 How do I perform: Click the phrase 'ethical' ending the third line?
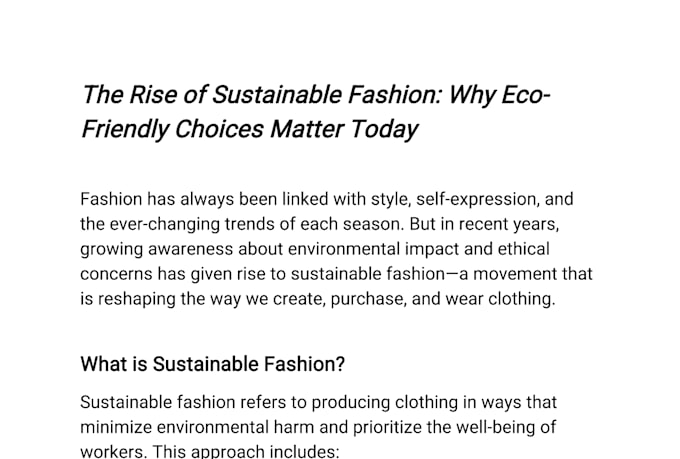(x=523, y=249)
